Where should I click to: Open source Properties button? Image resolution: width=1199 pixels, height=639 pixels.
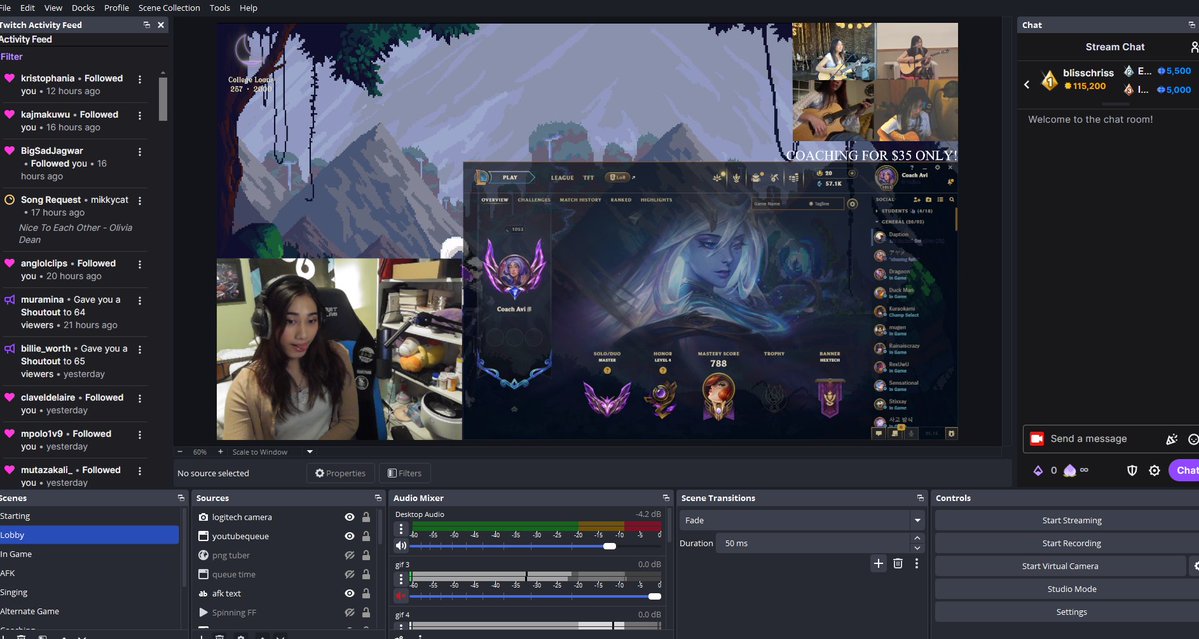click(340, 473)
